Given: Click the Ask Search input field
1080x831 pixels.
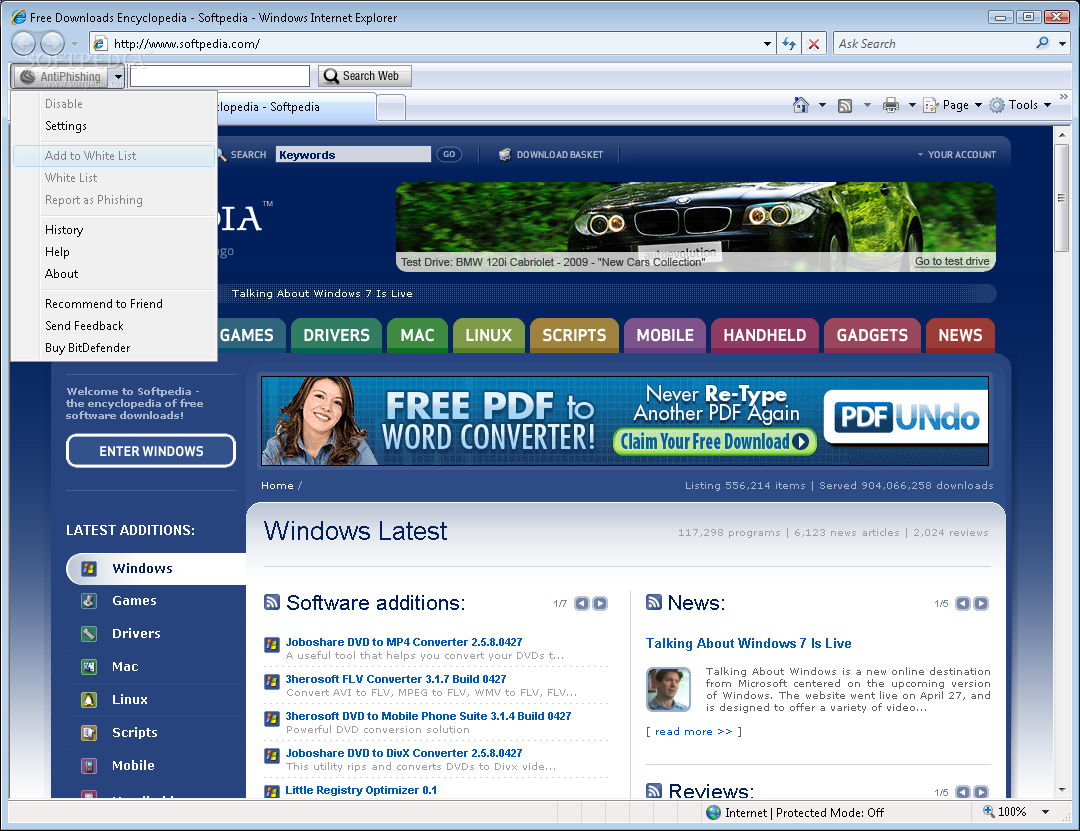Looking at the screenshot, I should click(933, 43).
